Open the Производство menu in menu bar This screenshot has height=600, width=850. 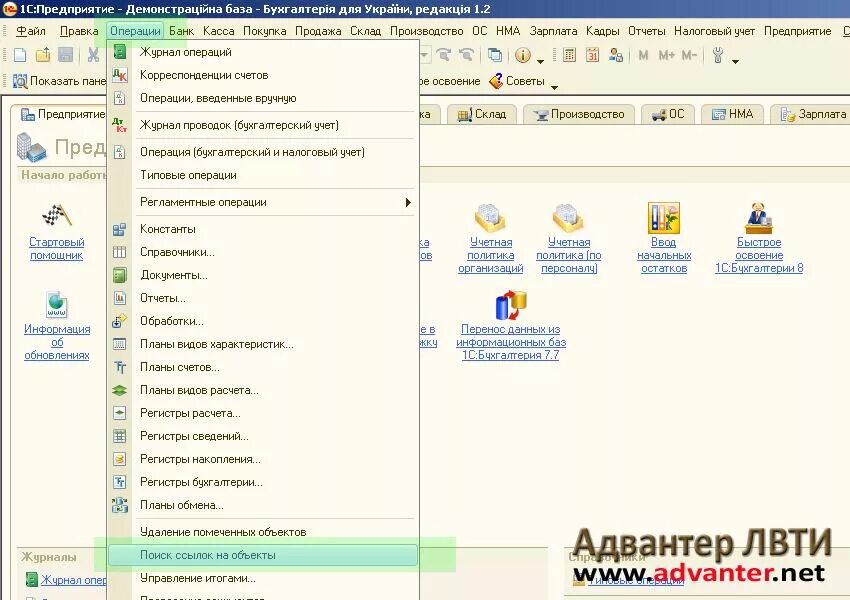(x=427, y=31)
